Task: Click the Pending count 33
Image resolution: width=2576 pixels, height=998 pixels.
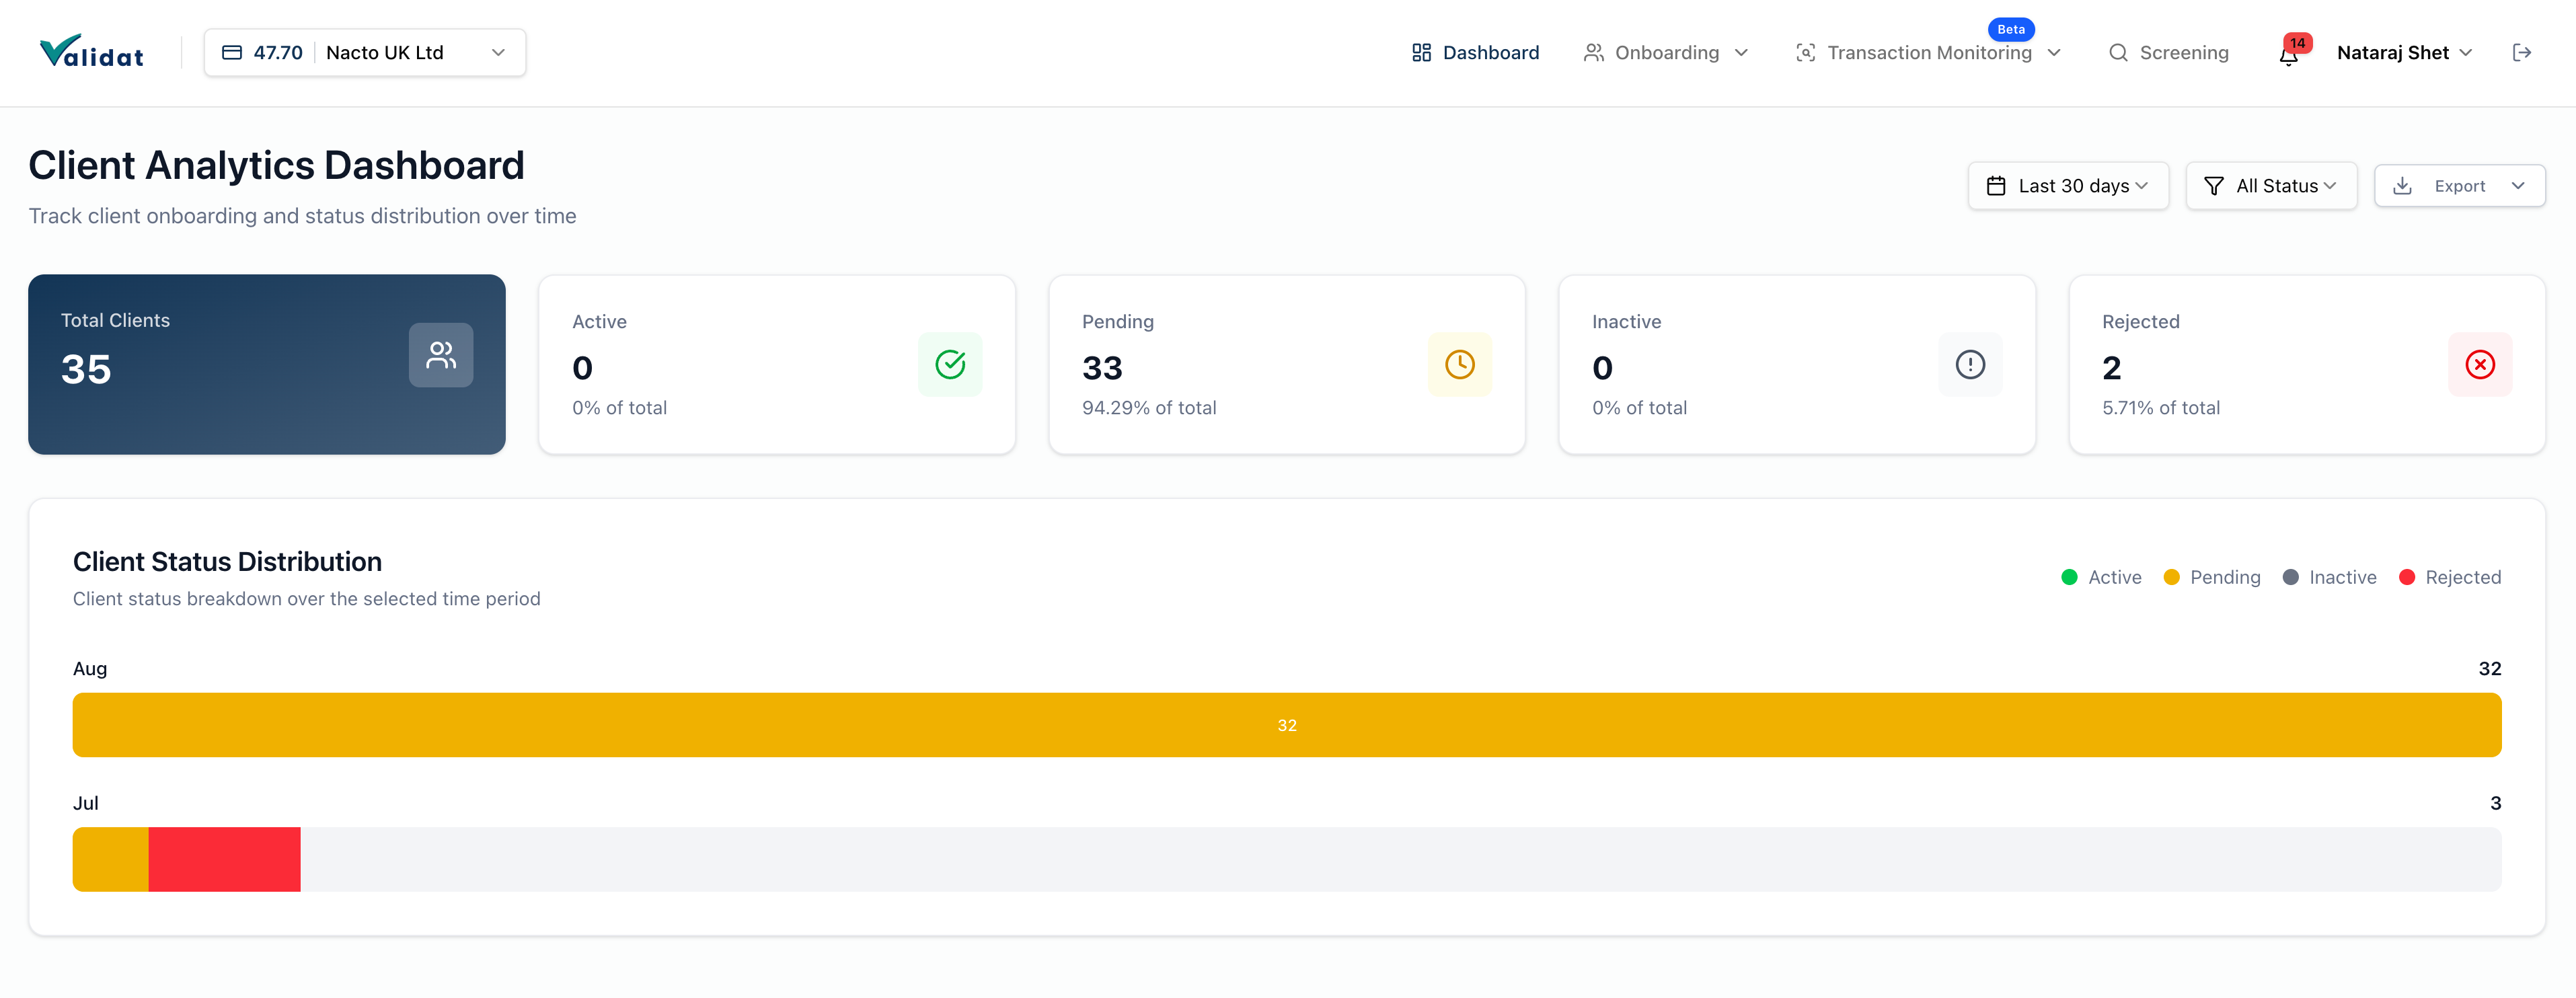Action: pyautogui.click(x=1102, y=368)
